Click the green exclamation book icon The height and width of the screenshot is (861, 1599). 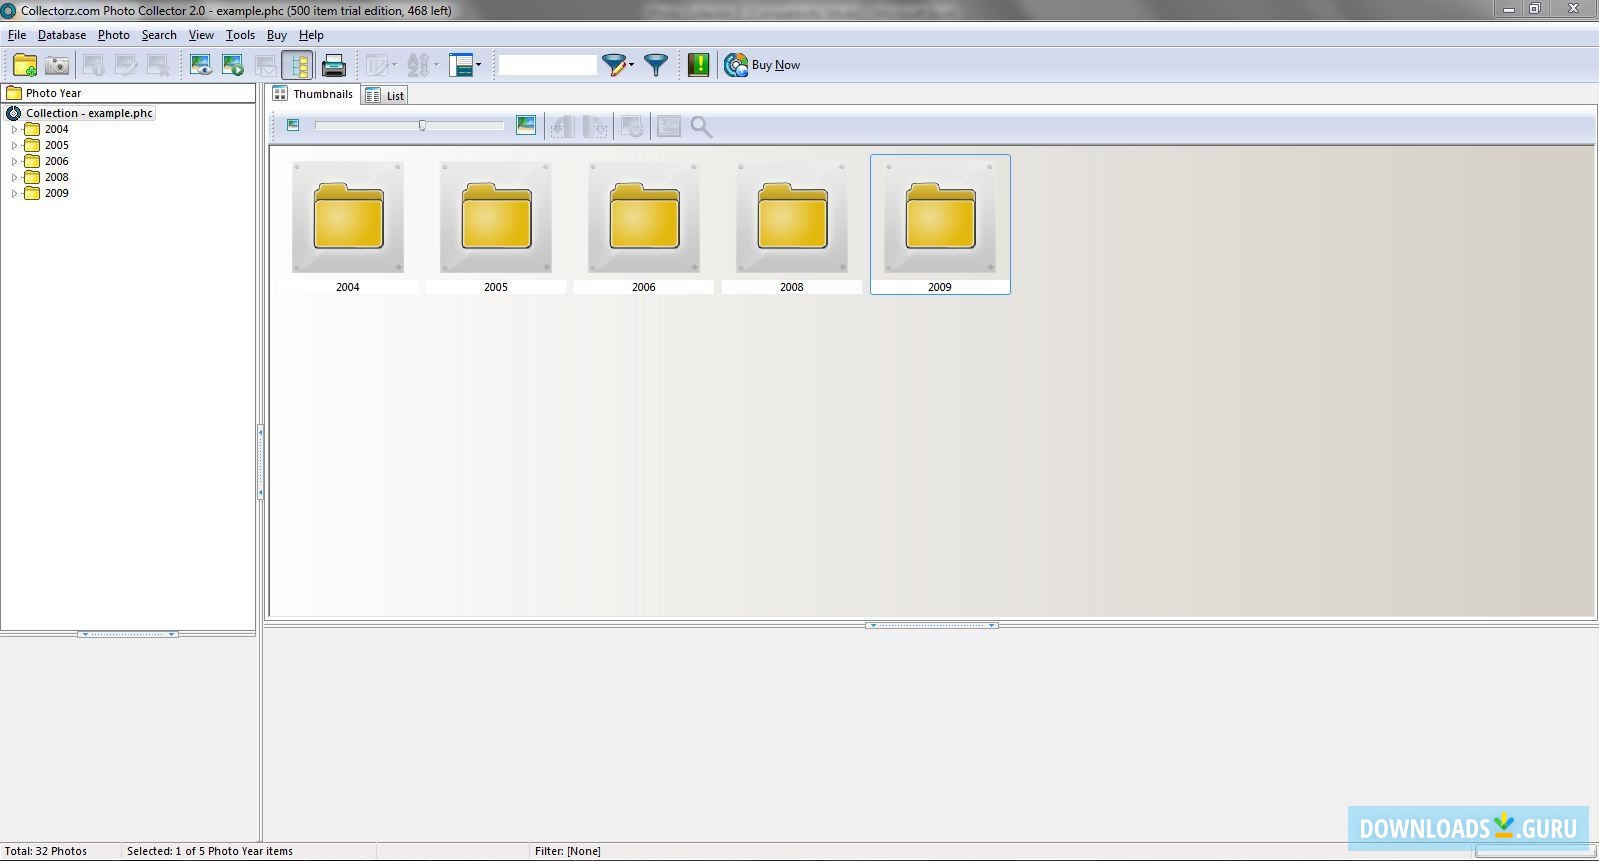699,66
